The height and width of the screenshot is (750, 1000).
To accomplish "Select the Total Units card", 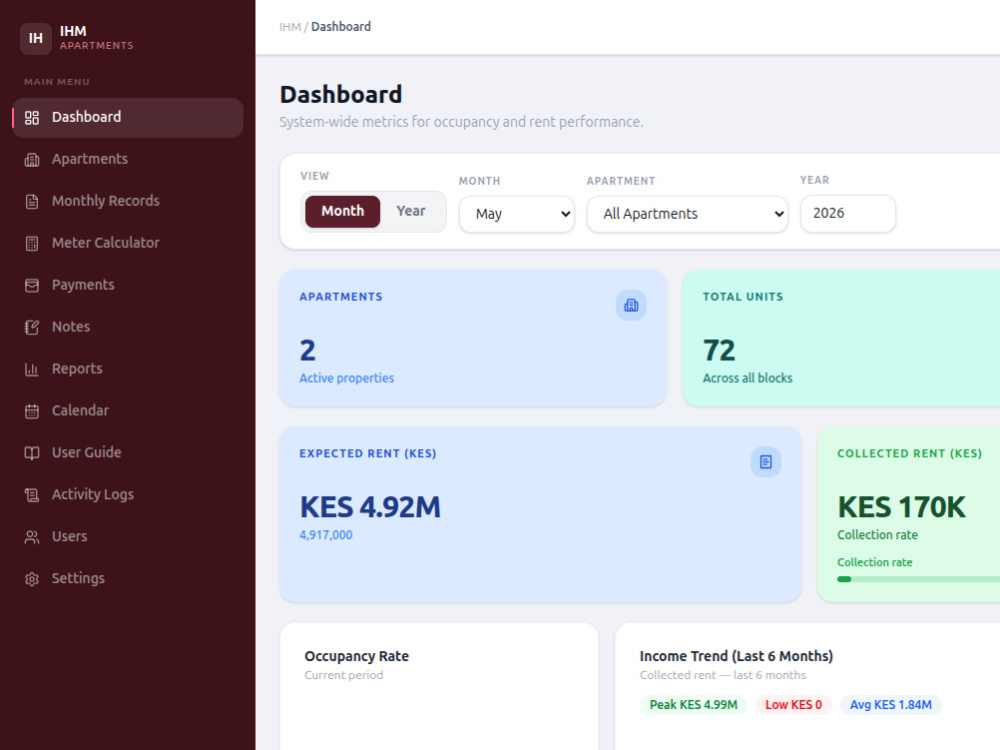I will (841, 338).
